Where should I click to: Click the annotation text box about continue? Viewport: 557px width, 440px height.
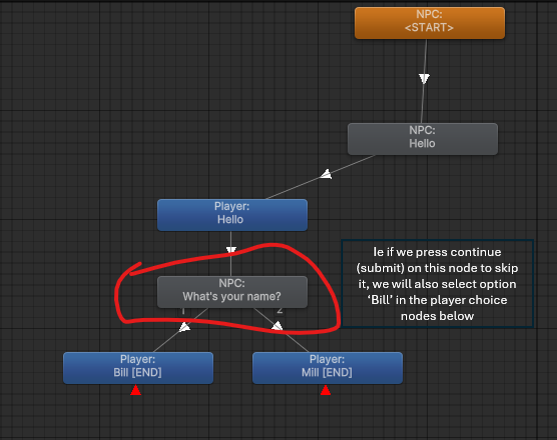(x=437, y=283)
